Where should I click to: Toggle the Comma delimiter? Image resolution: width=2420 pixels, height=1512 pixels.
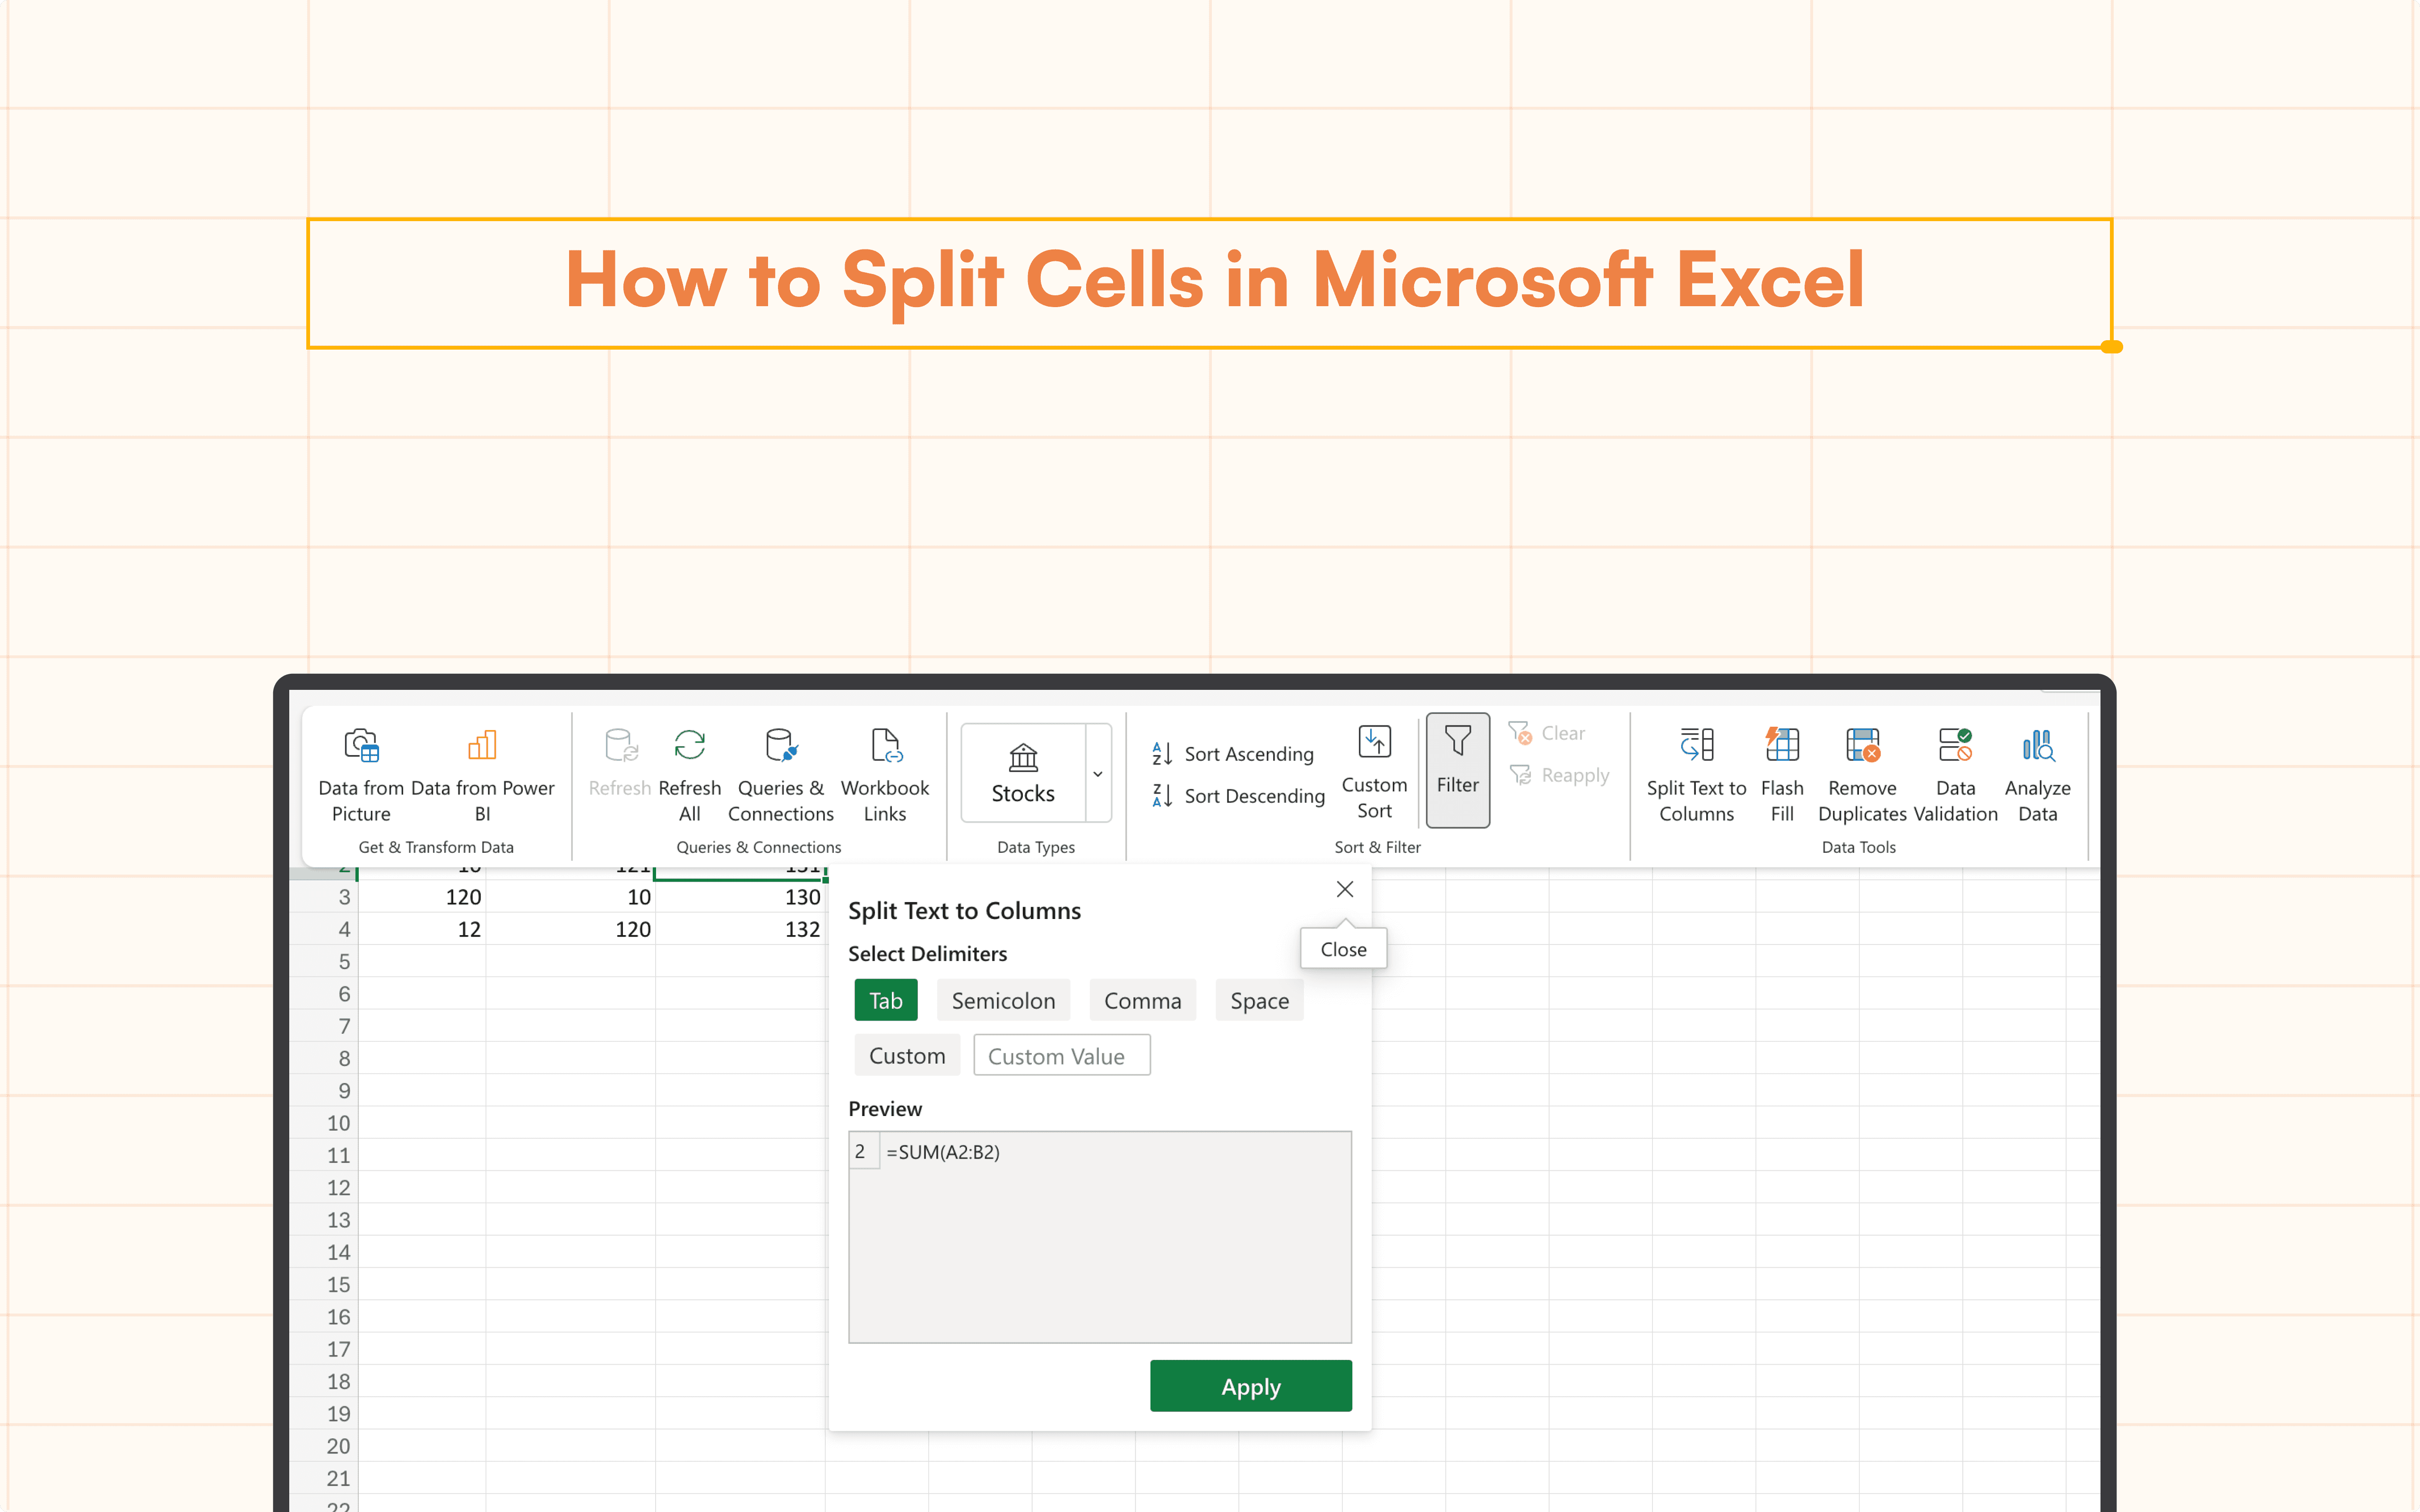tap(1142, 1000)
